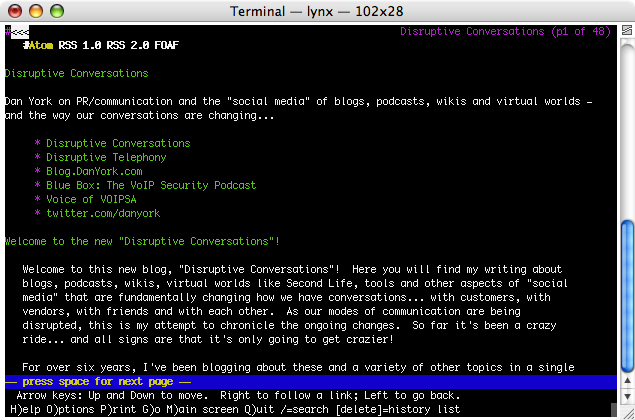This screenshot has width=635, height=420.
Task: Go to the twitter.com/danyork link
Action: click(102, 213)
